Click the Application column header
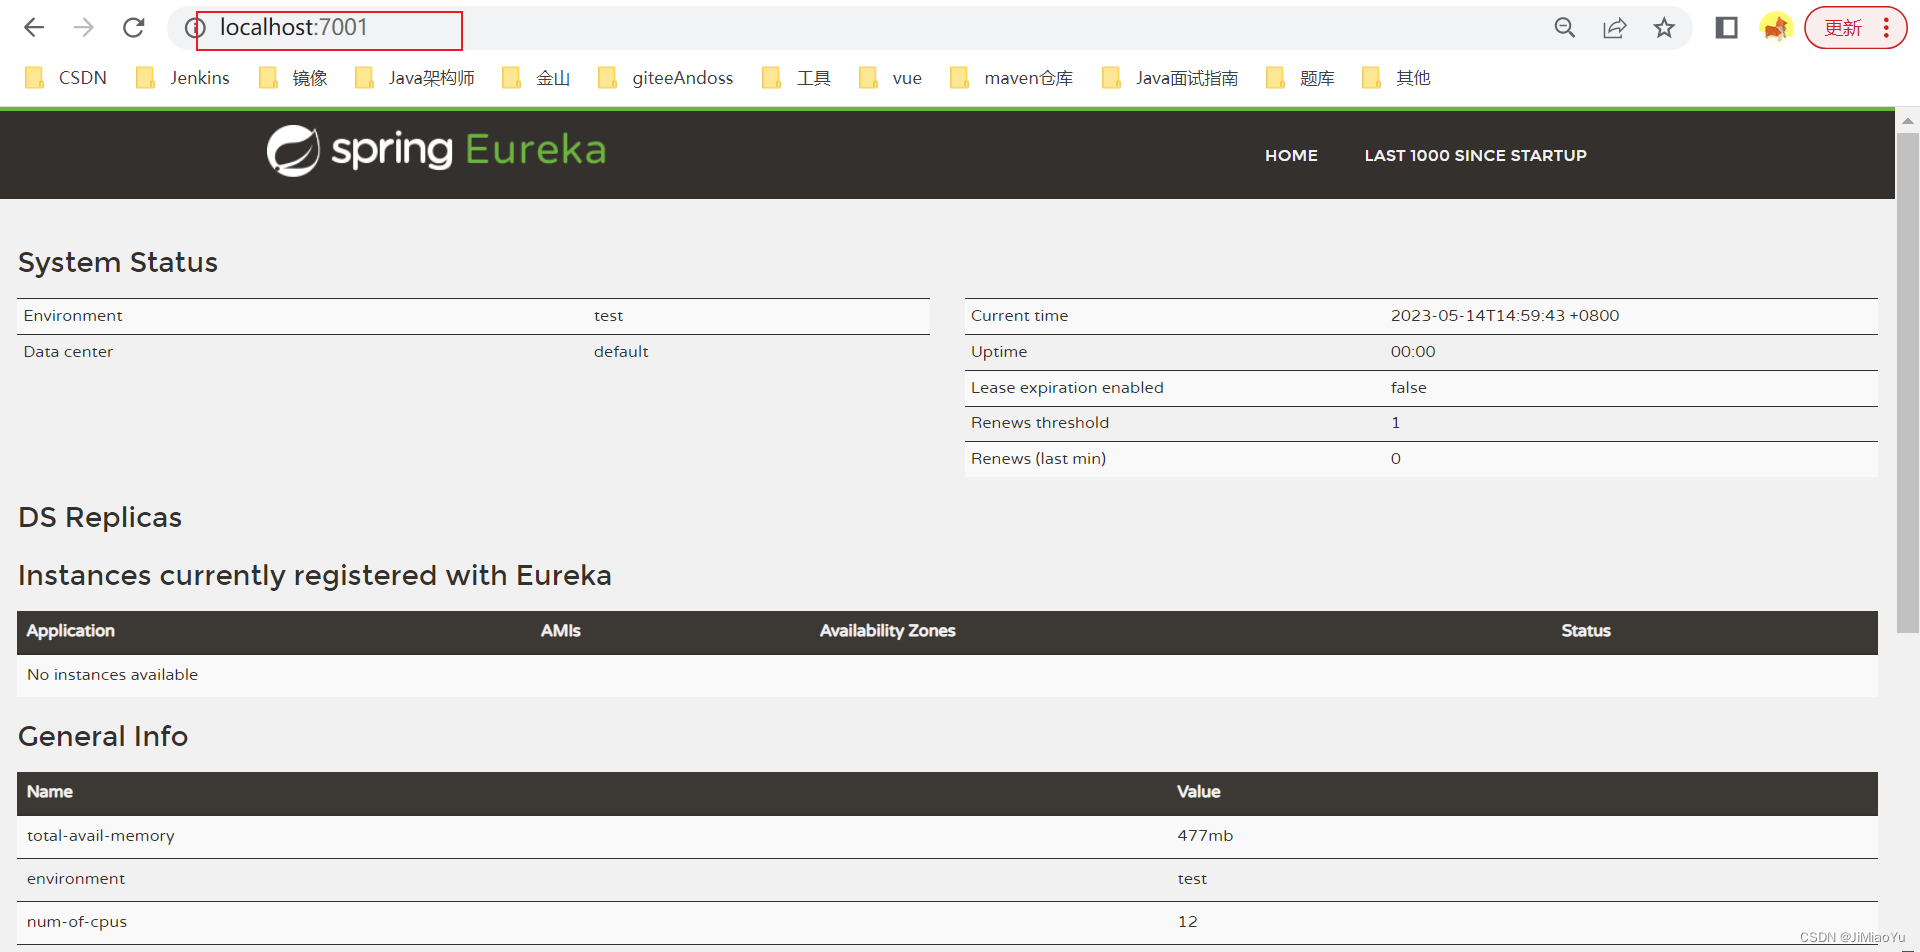The image size is (1920, 952). [x=71, y=631]
